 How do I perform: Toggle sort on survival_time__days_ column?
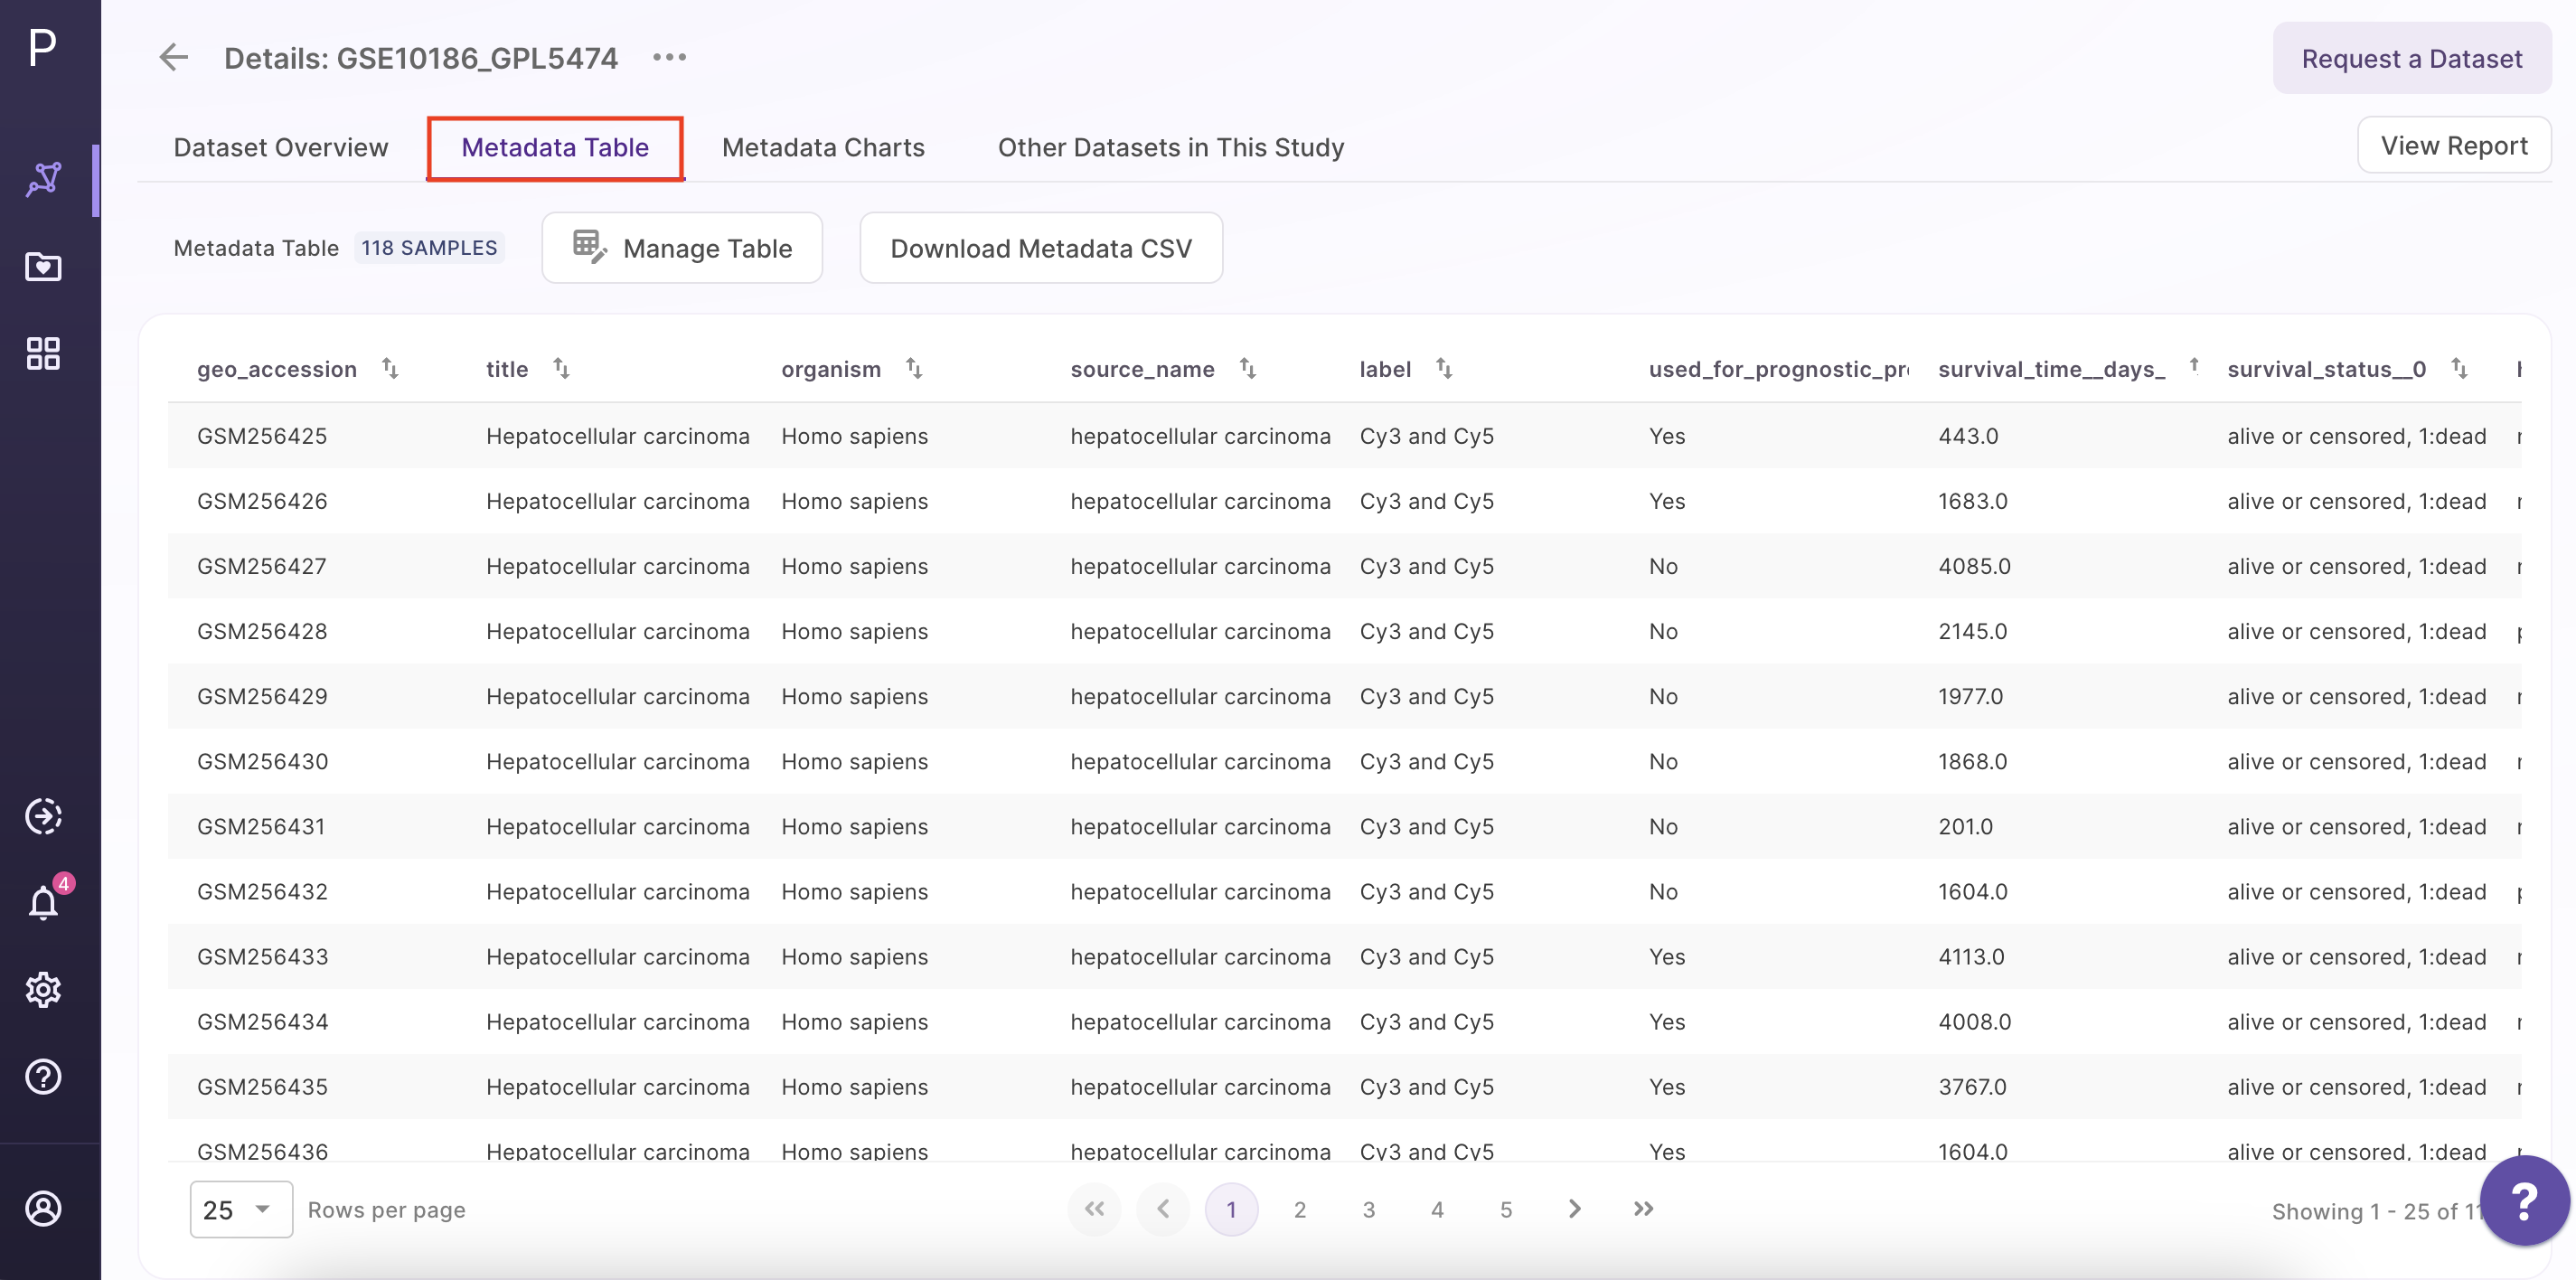point(2193,366)
